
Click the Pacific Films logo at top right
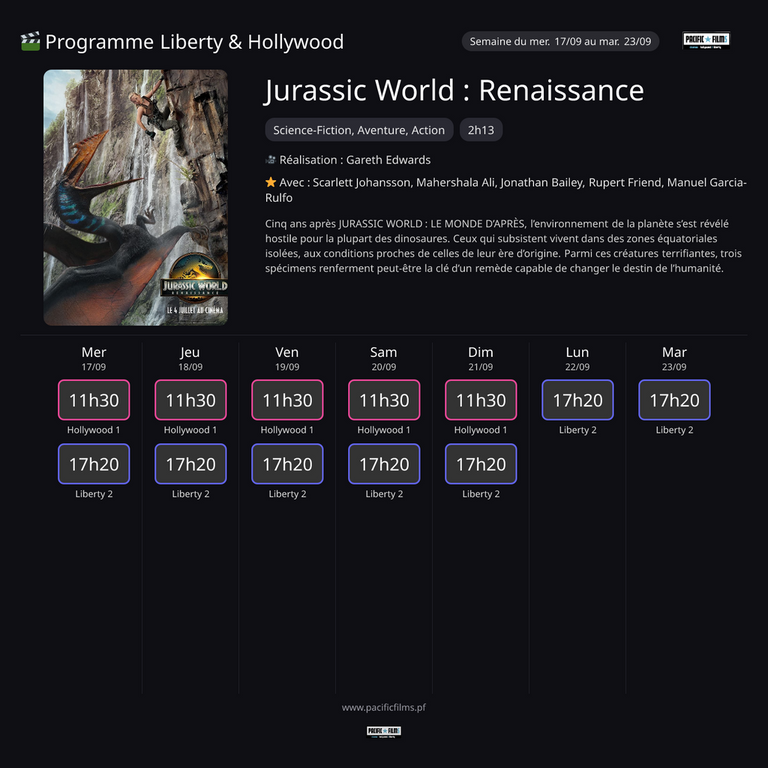[706, 41]
